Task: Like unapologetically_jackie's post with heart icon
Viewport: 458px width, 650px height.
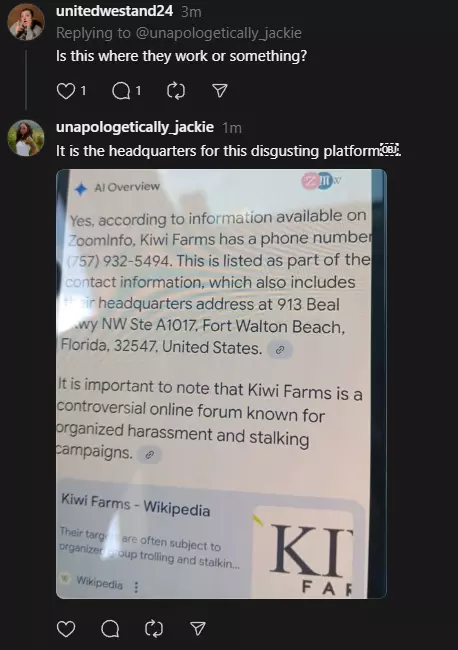Action: click(x=66, y=629)
